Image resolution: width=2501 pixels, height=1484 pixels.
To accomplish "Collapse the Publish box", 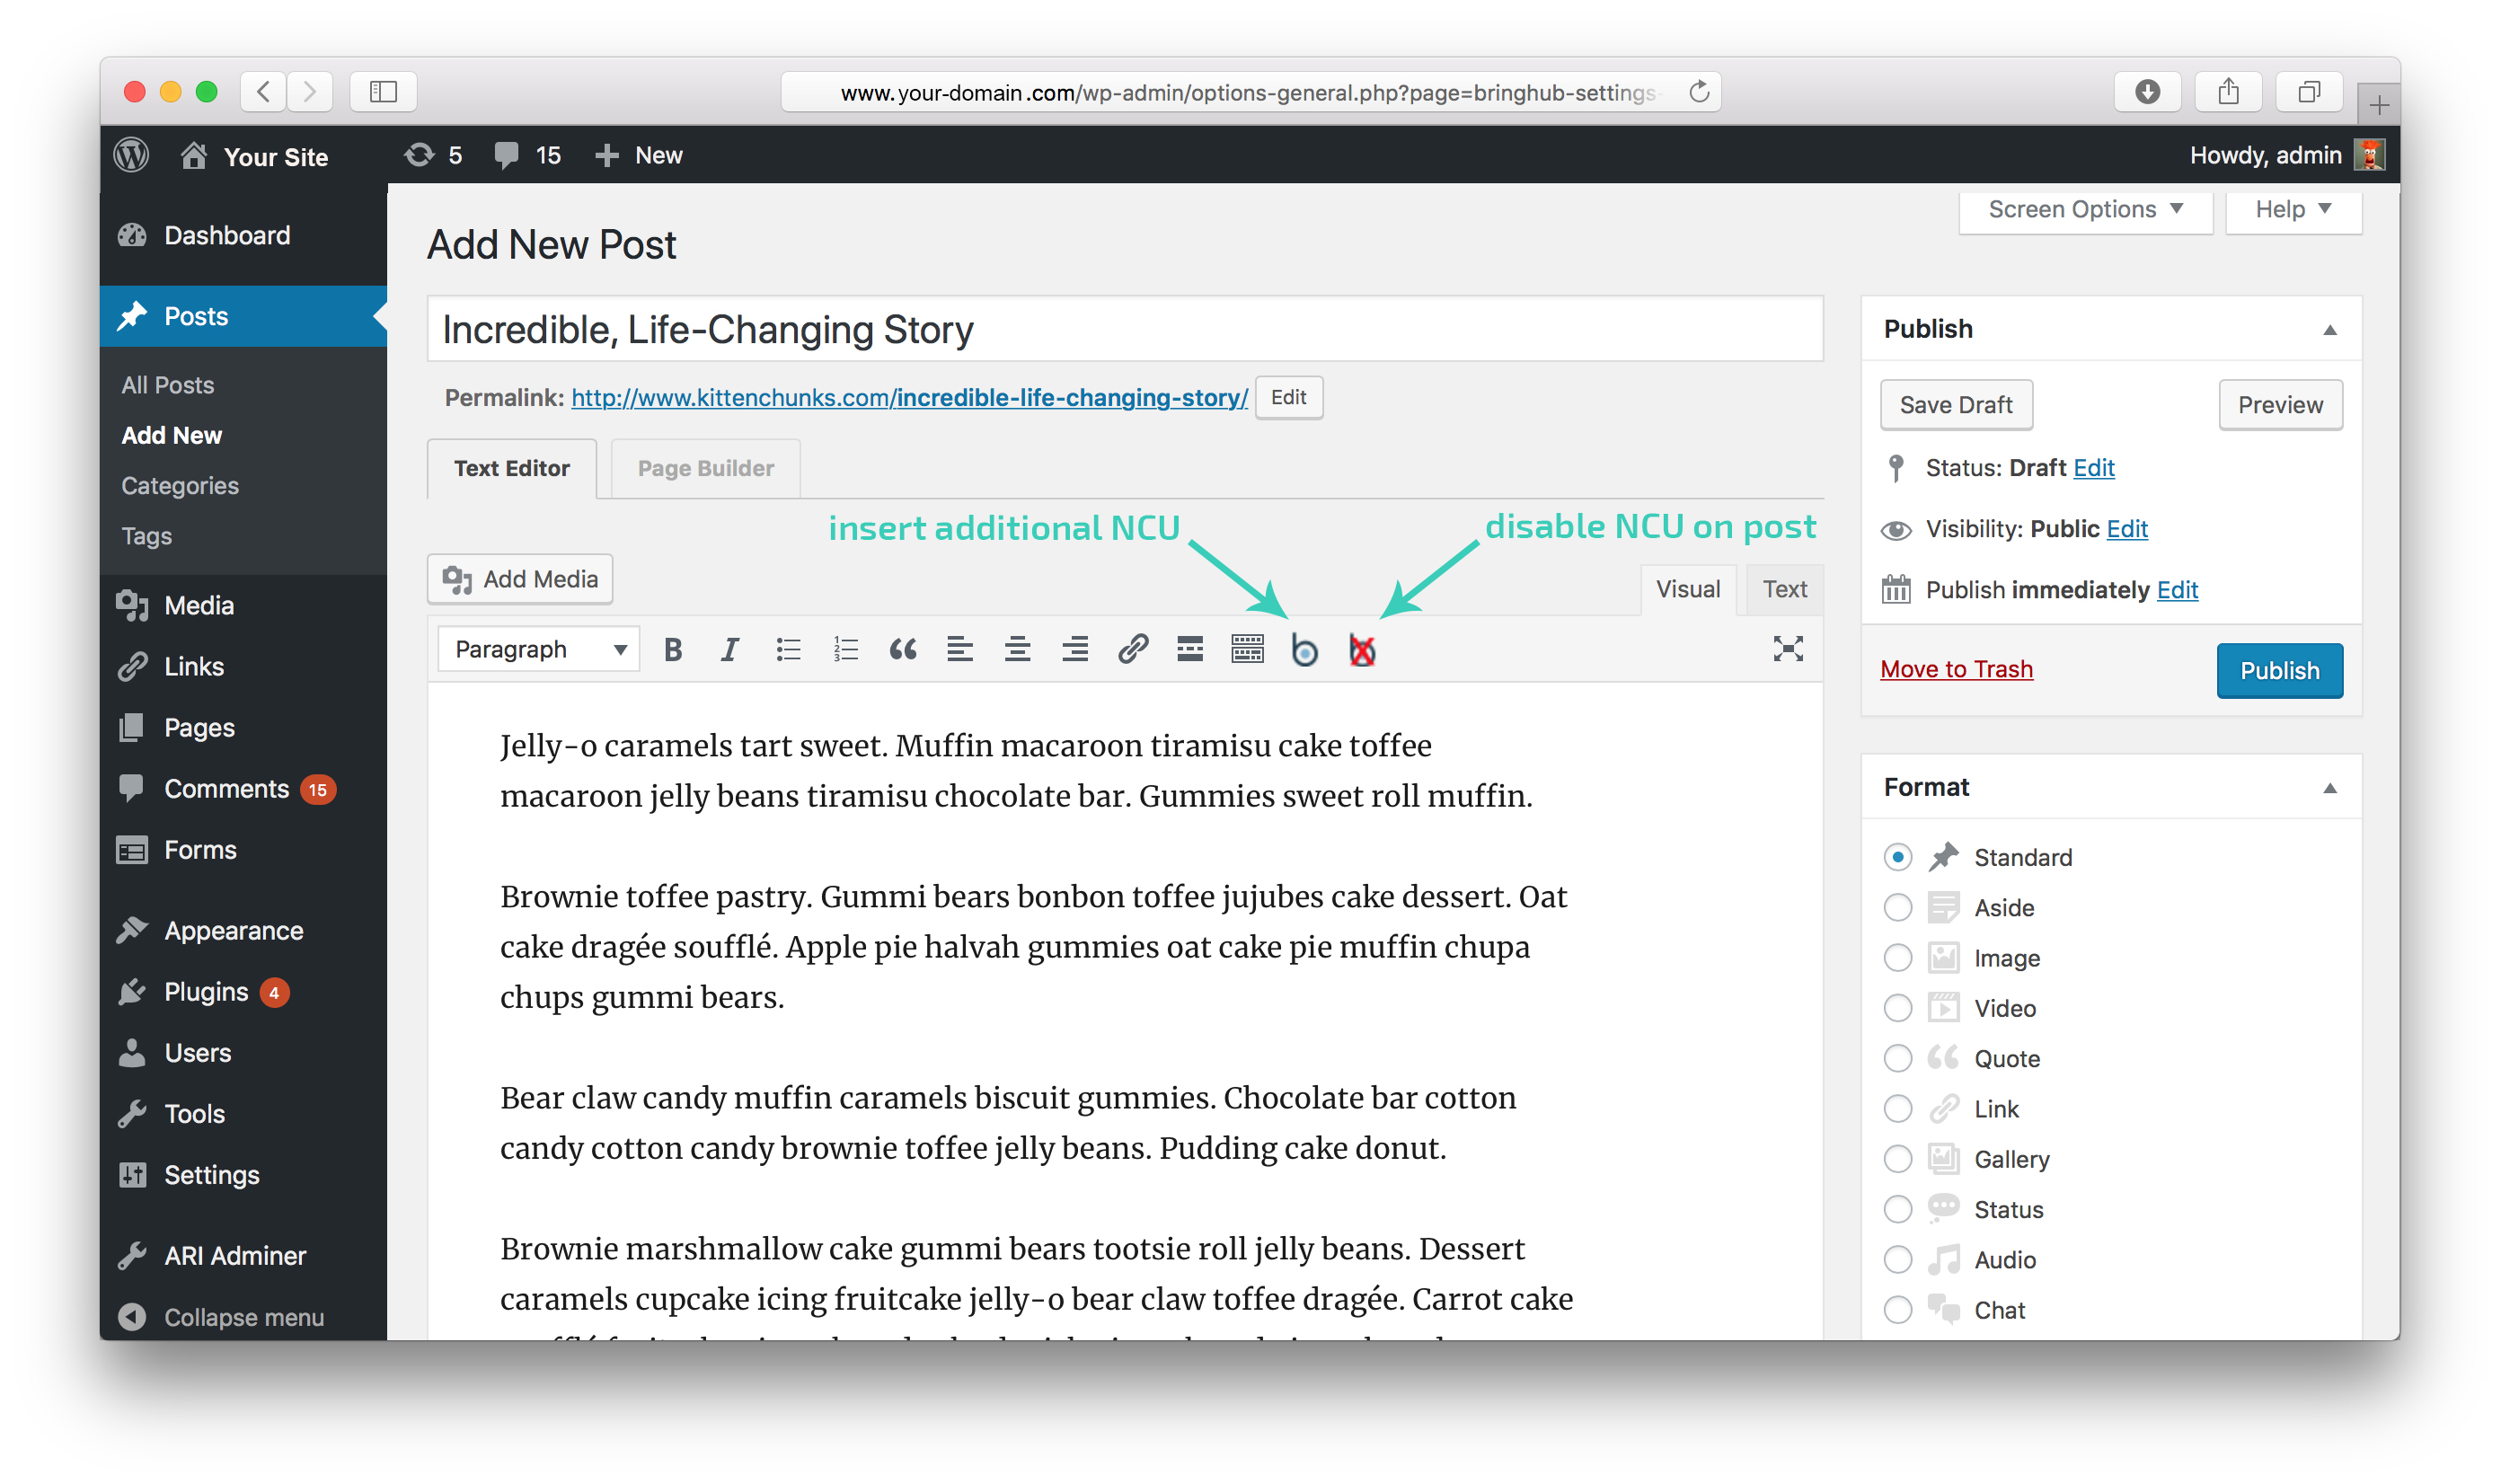I will (2329, 330).
